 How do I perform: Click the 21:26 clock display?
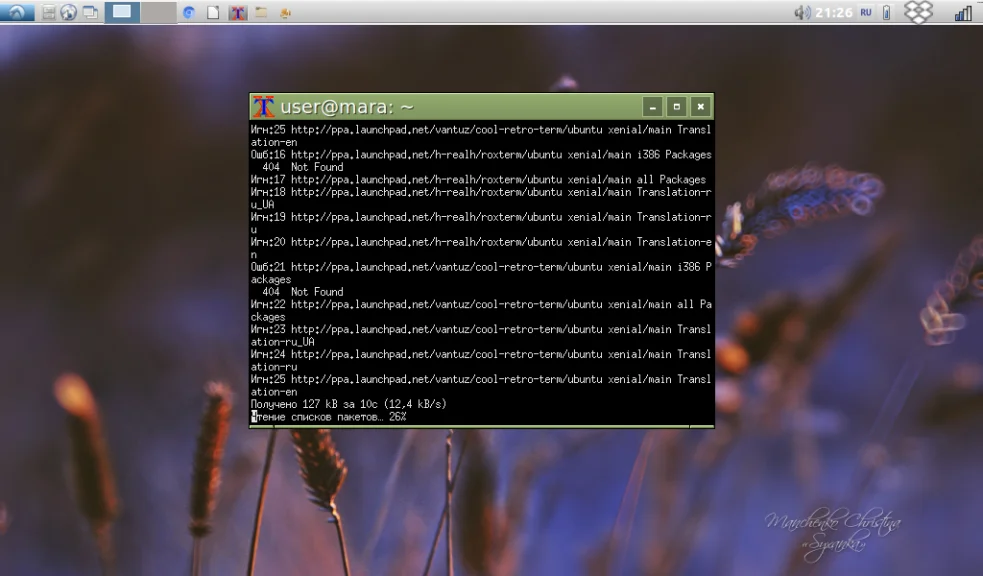834,13
